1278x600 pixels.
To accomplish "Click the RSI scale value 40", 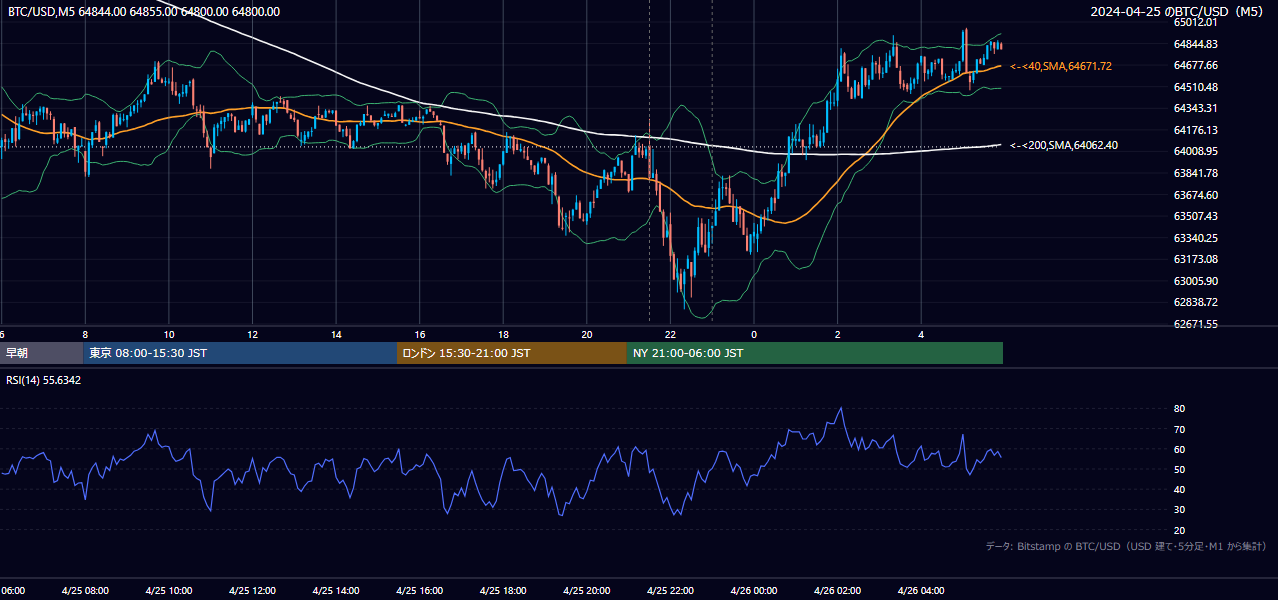I will point(1179,489).
